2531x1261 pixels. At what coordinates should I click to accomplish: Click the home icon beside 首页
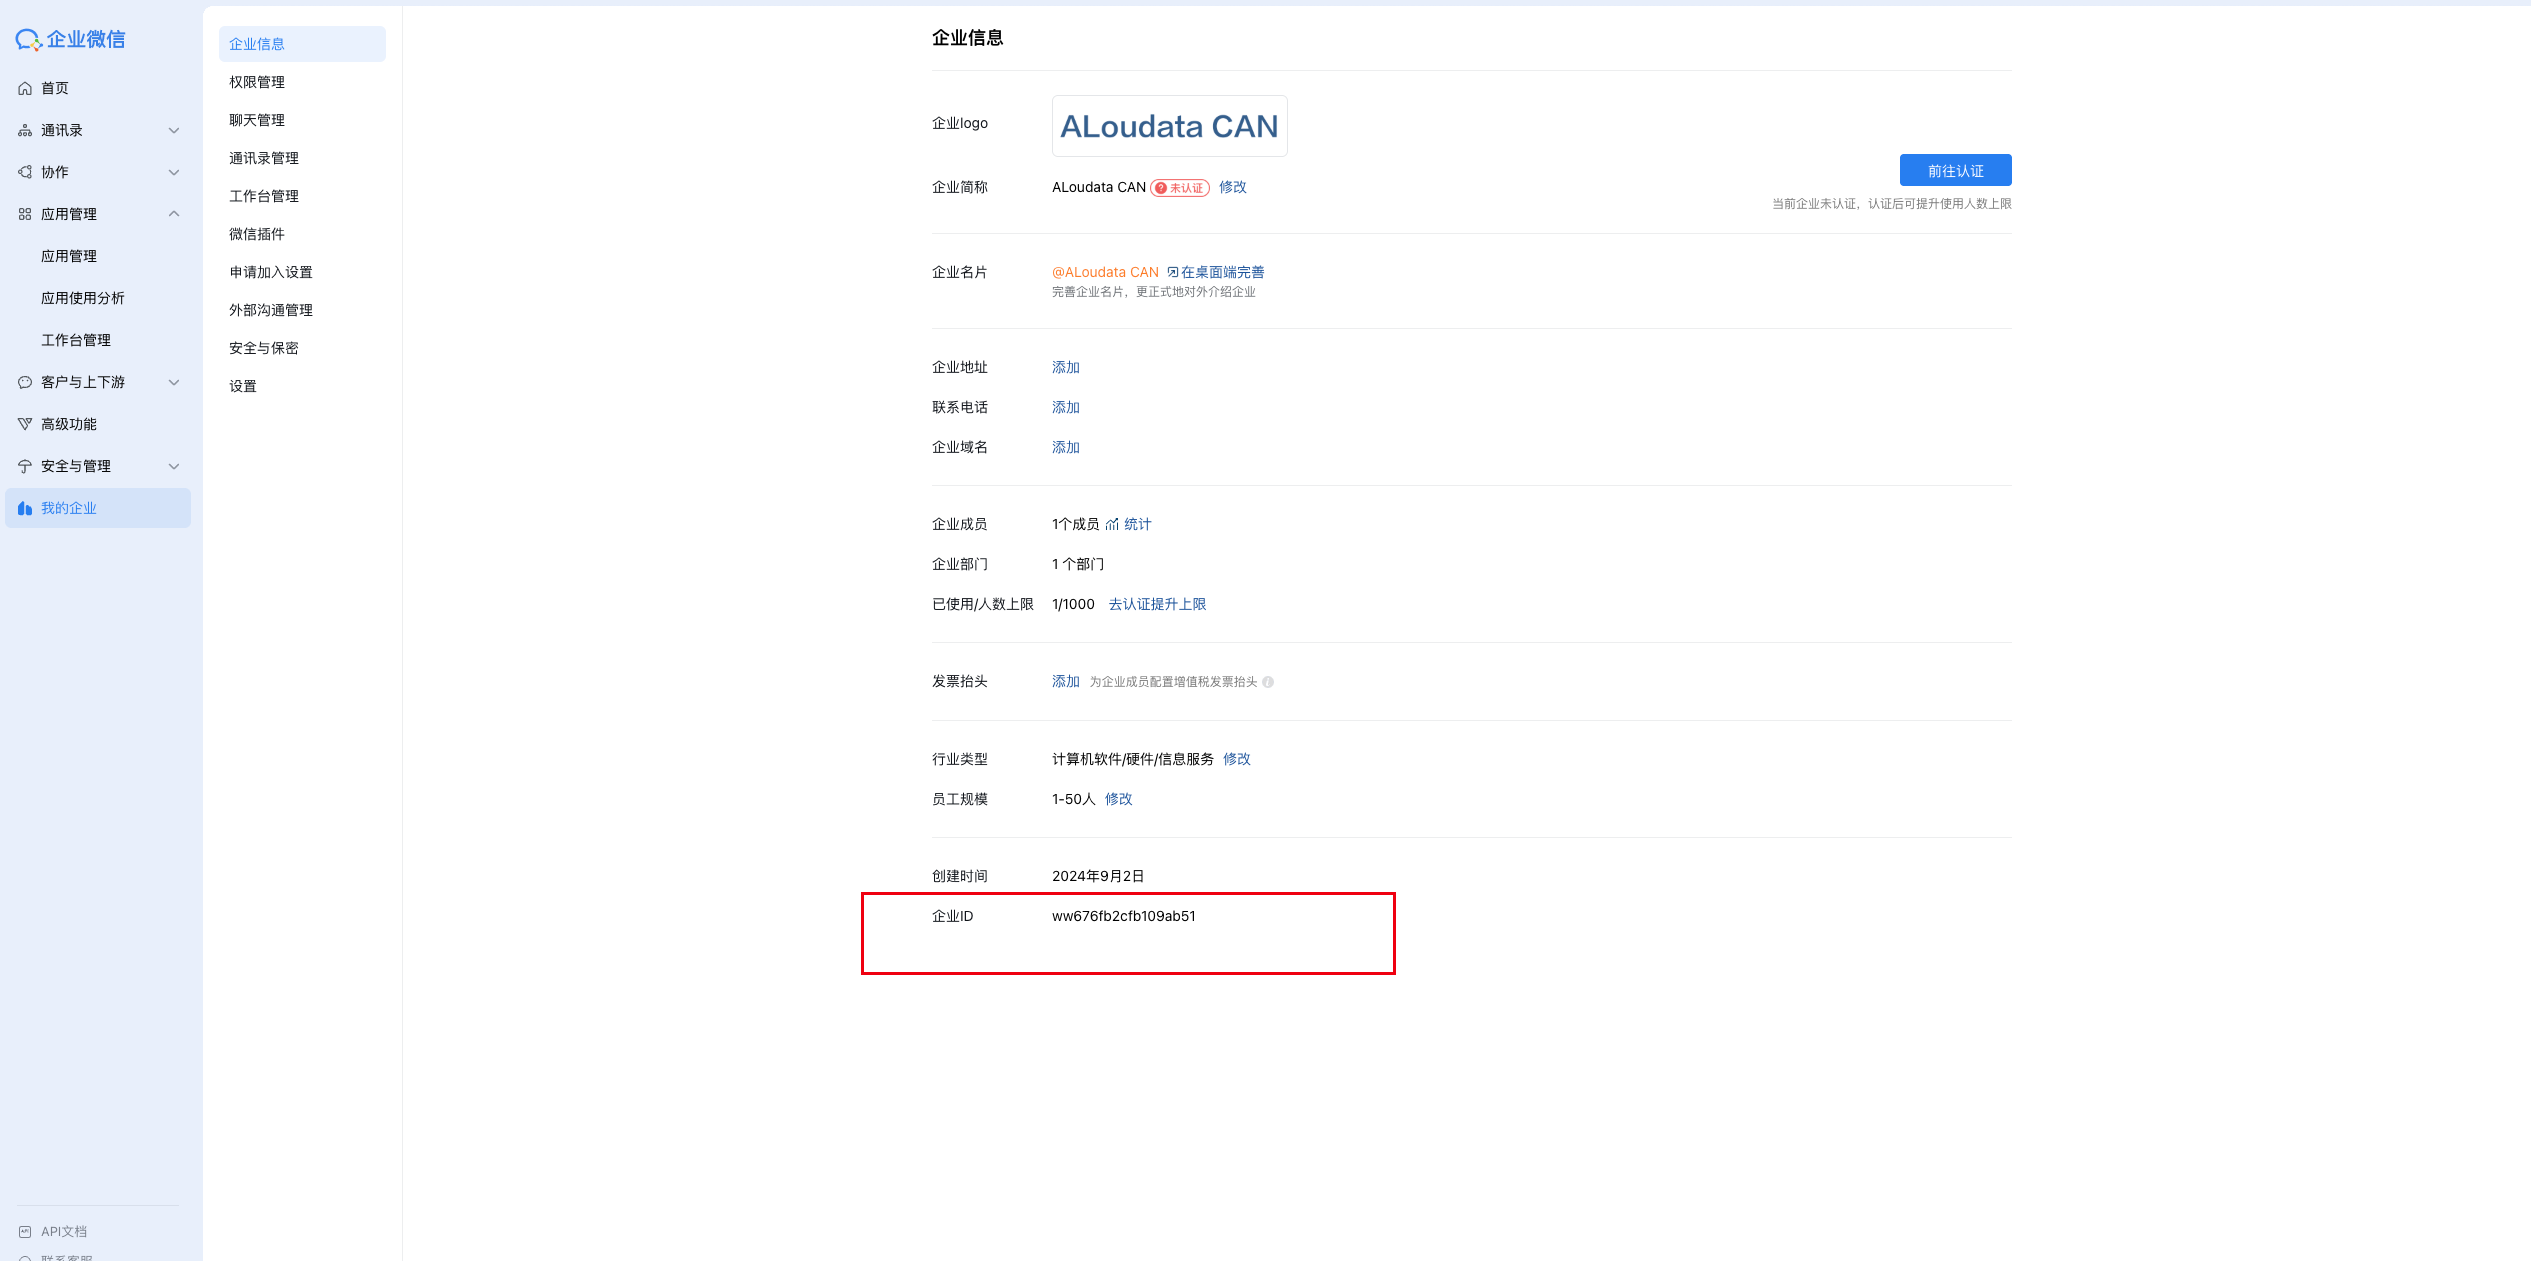25,89
